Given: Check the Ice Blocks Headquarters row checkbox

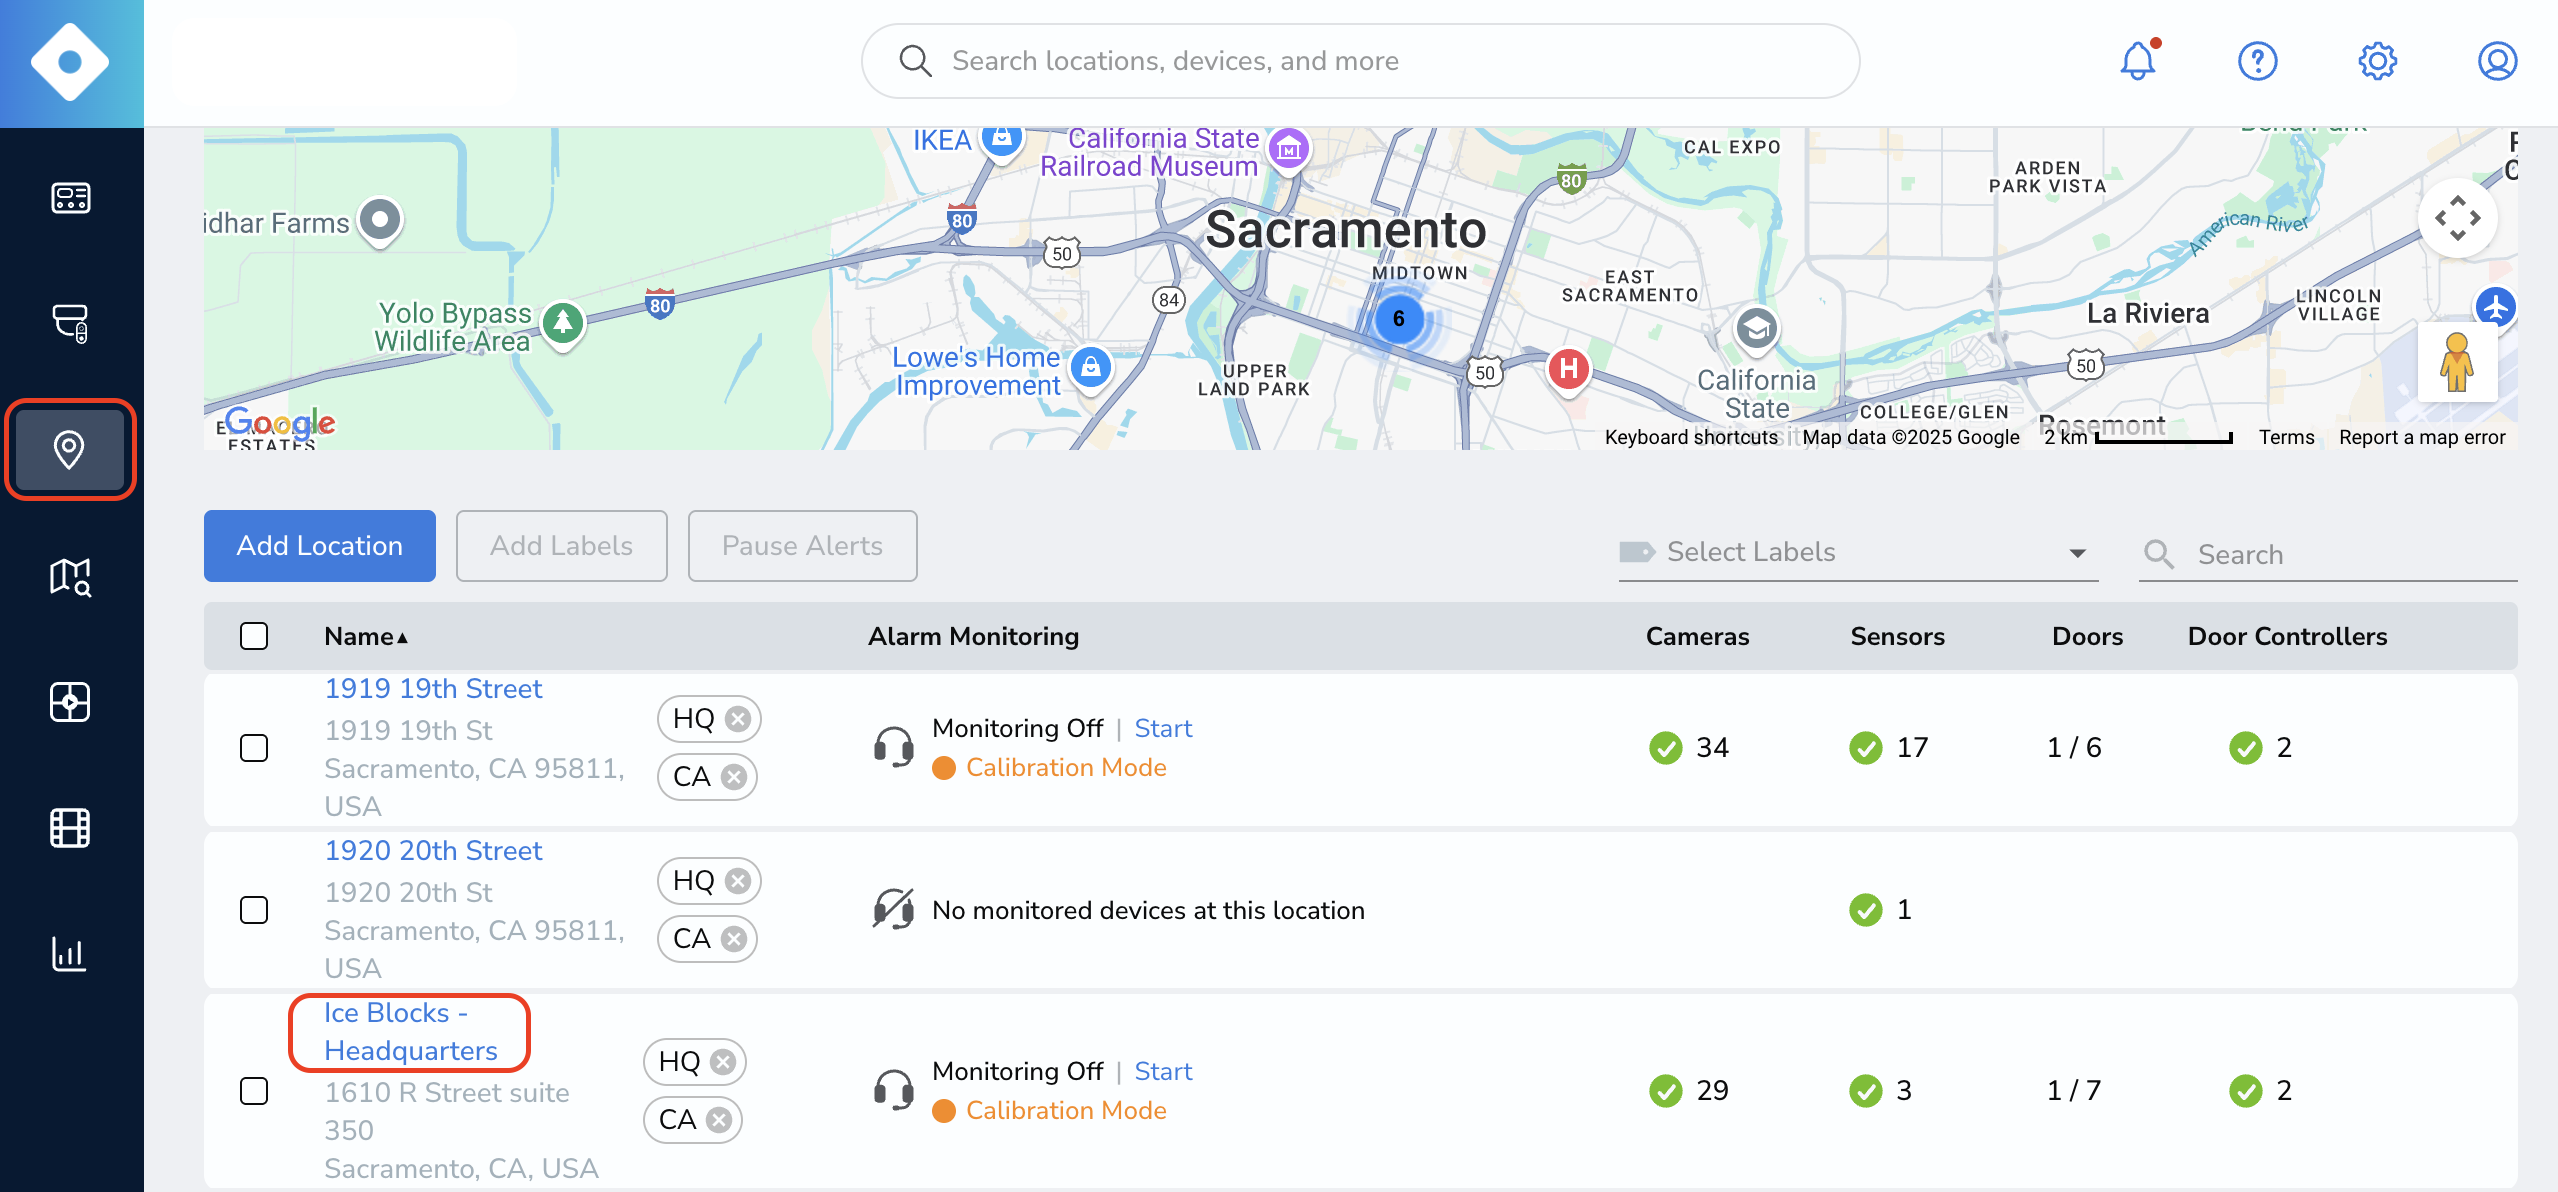Looking at the screenshot, I should pyautogui.click(x=254, y=1091).
